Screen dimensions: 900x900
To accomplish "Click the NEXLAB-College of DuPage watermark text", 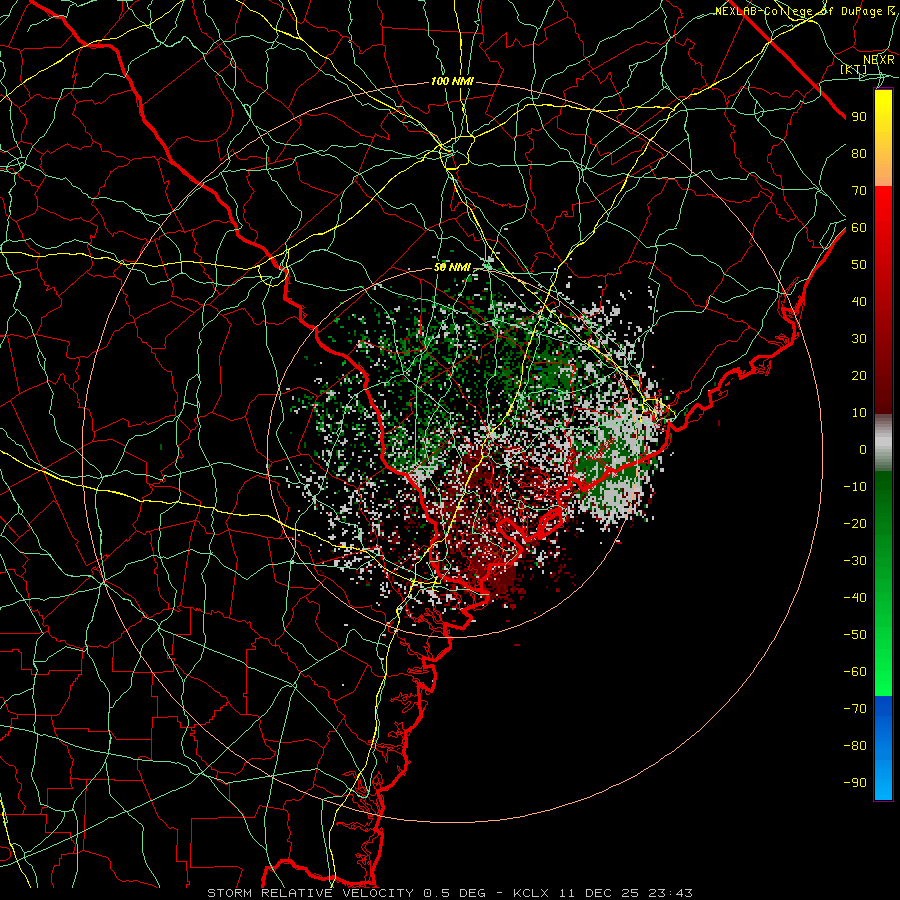I will coord(805,11).
